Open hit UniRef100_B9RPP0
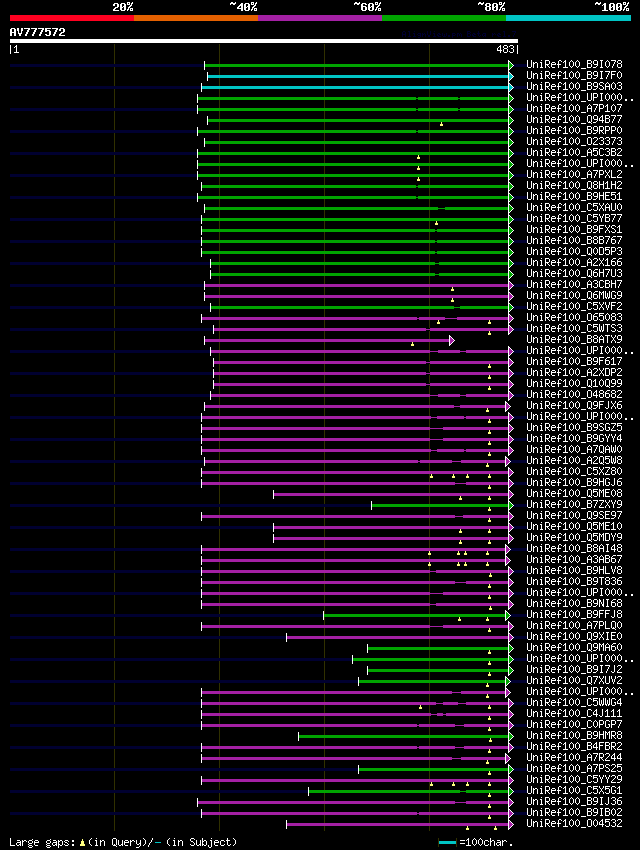Viewport: 640px width, 850px height. click(x=574, y=130)
